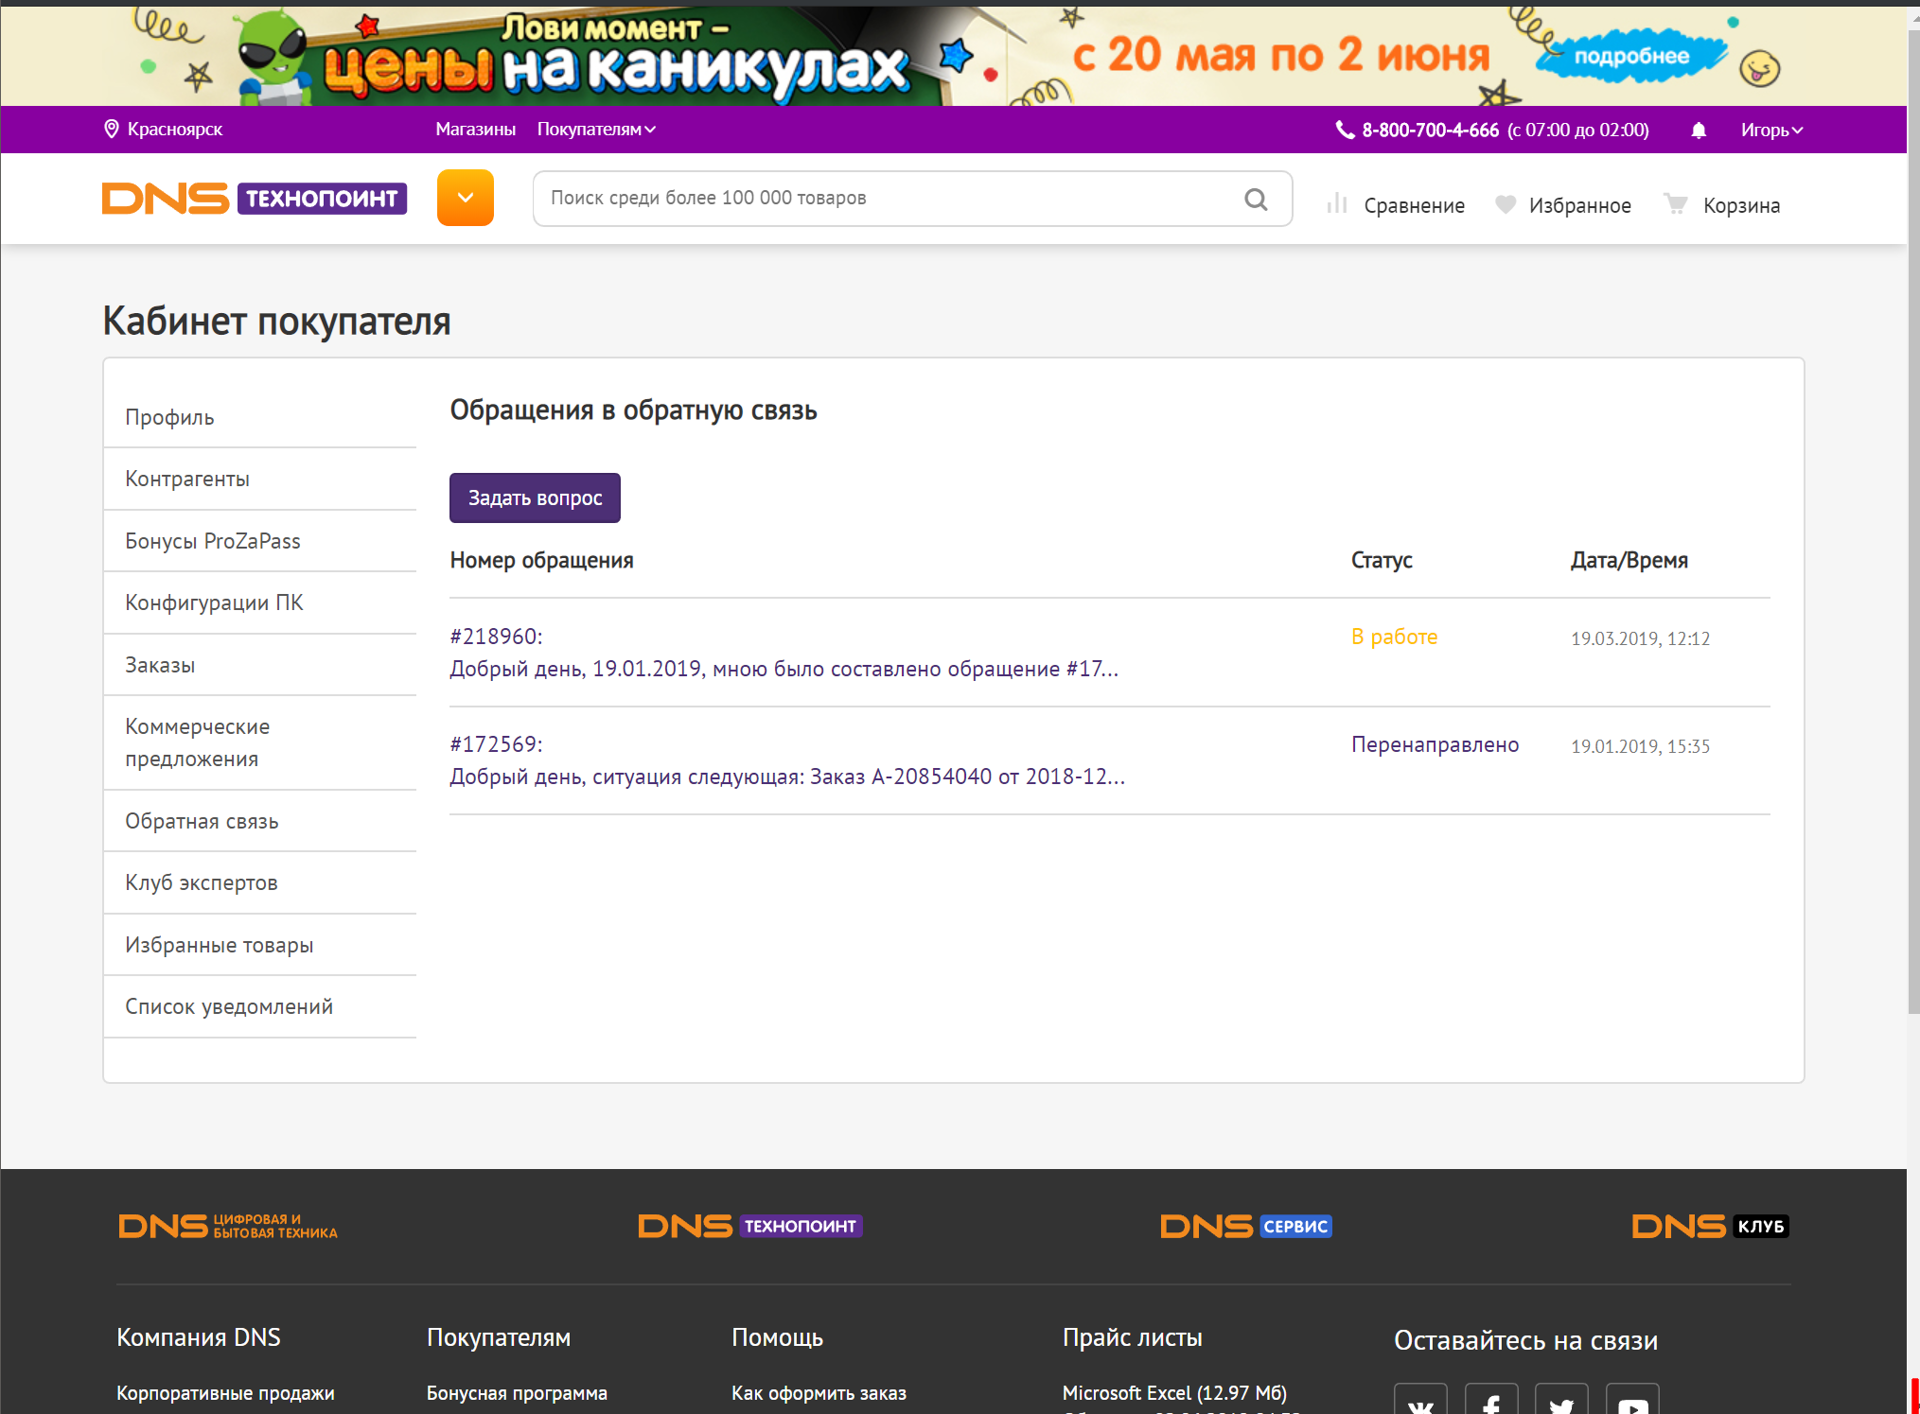Screen dimensions: 1920x1414
Task: Click the favorites heart icon
Action: tap(1505, 204)
